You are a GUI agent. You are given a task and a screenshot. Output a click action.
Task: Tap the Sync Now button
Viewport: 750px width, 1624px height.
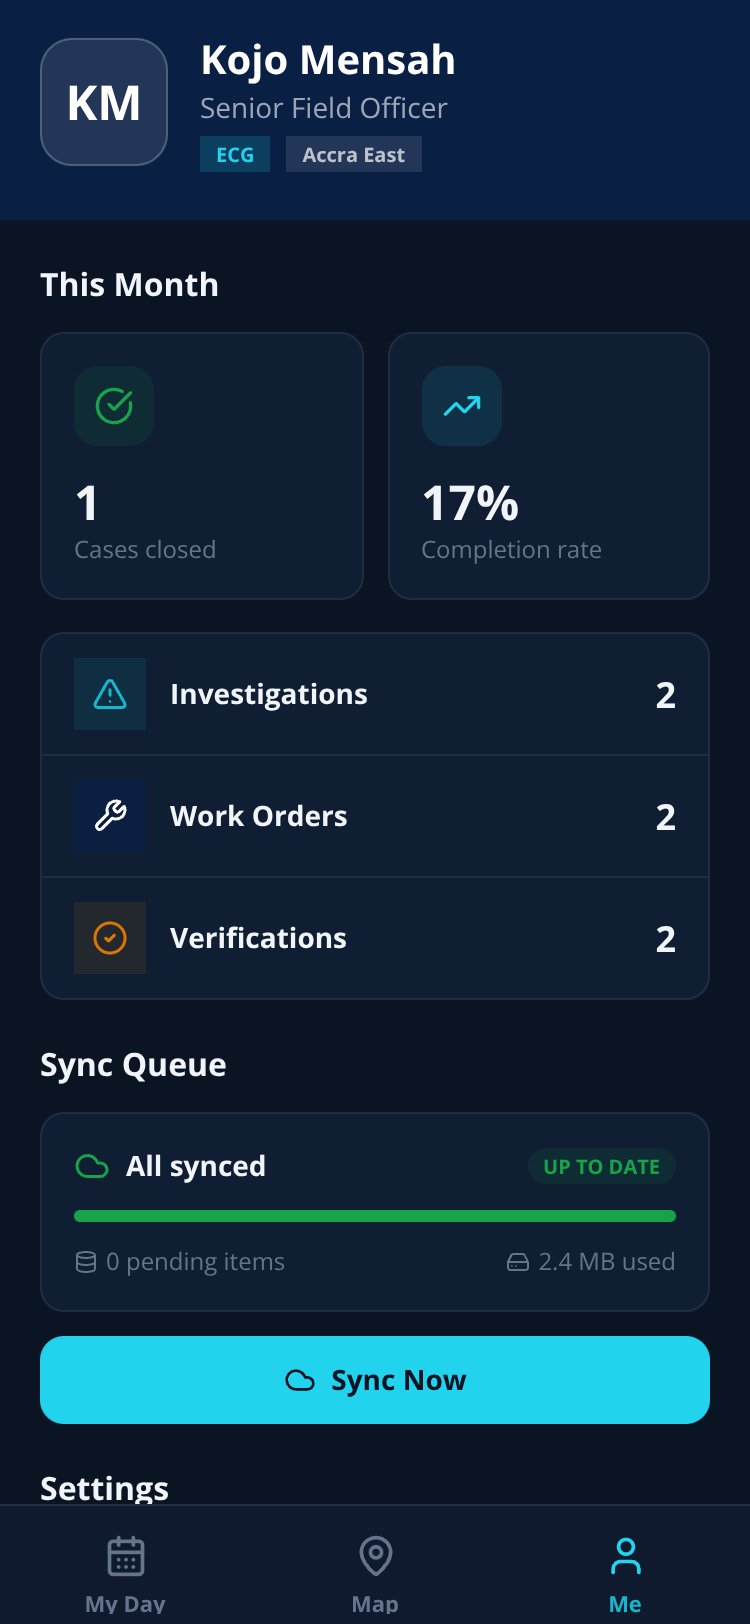tap(375, 1380)
